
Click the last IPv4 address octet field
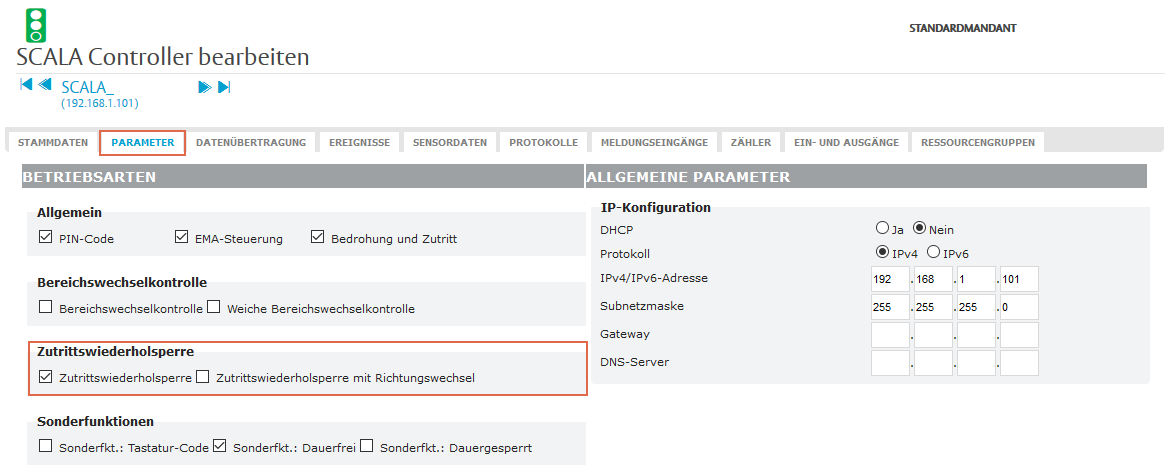coord(1019,279)
